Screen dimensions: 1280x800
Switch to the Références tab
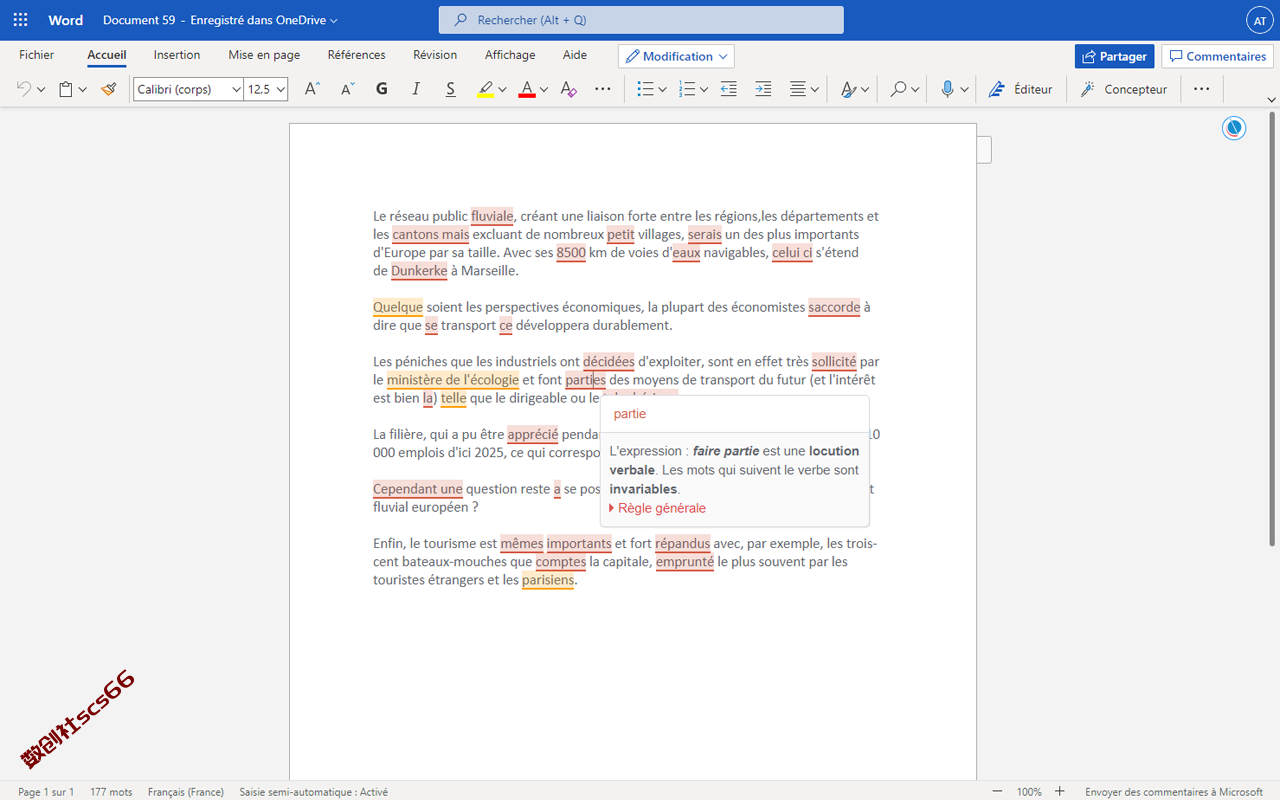click(356, 55)
